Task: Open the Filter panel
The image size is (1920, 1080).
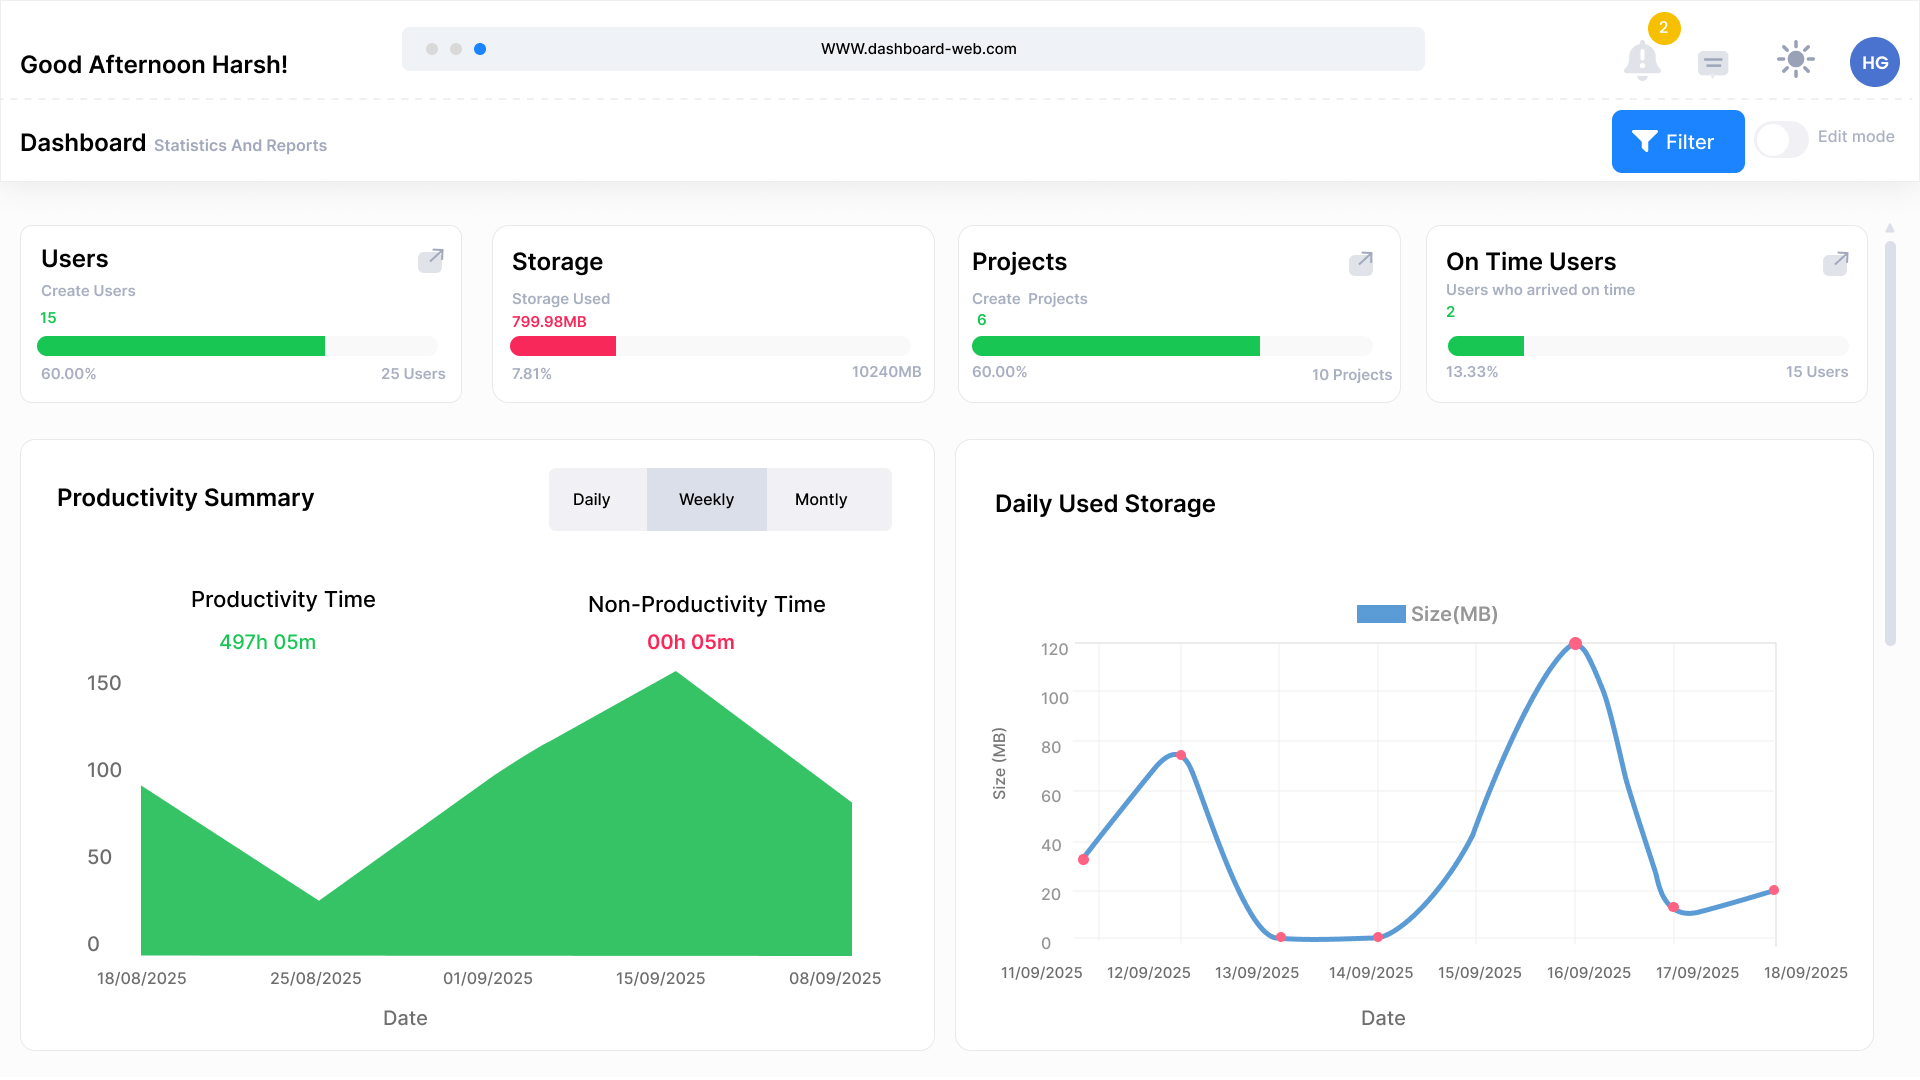Action: click(x=1678, y=141)
